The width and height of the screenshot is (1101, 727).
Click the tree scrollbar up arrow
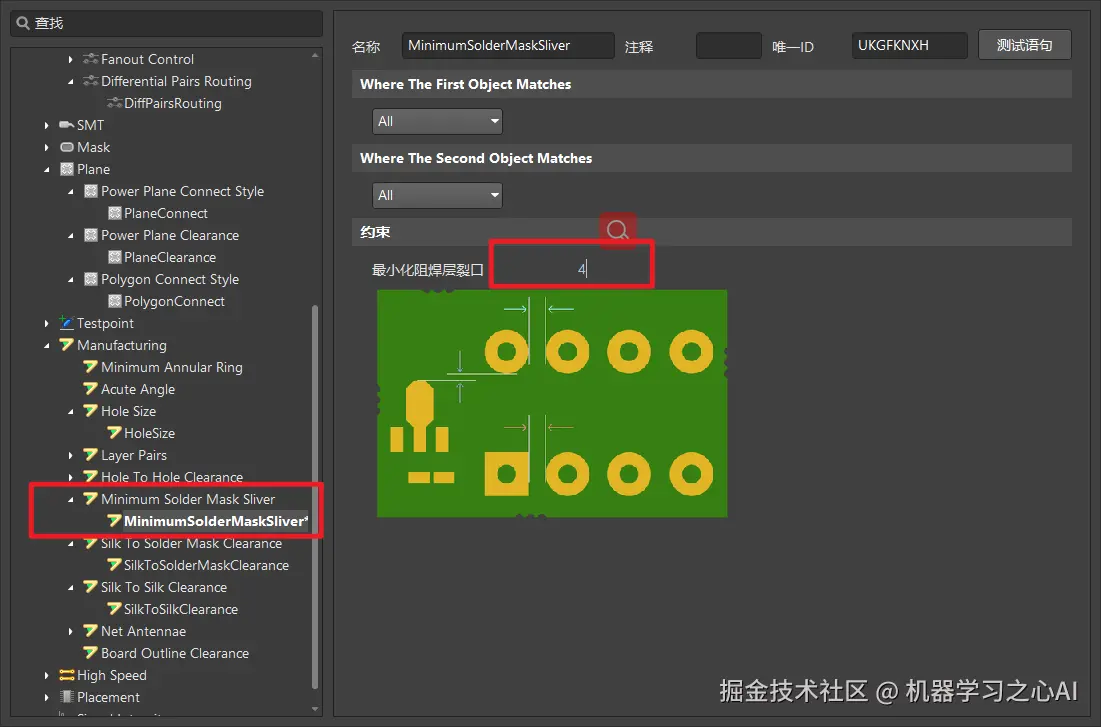[315, 55]
